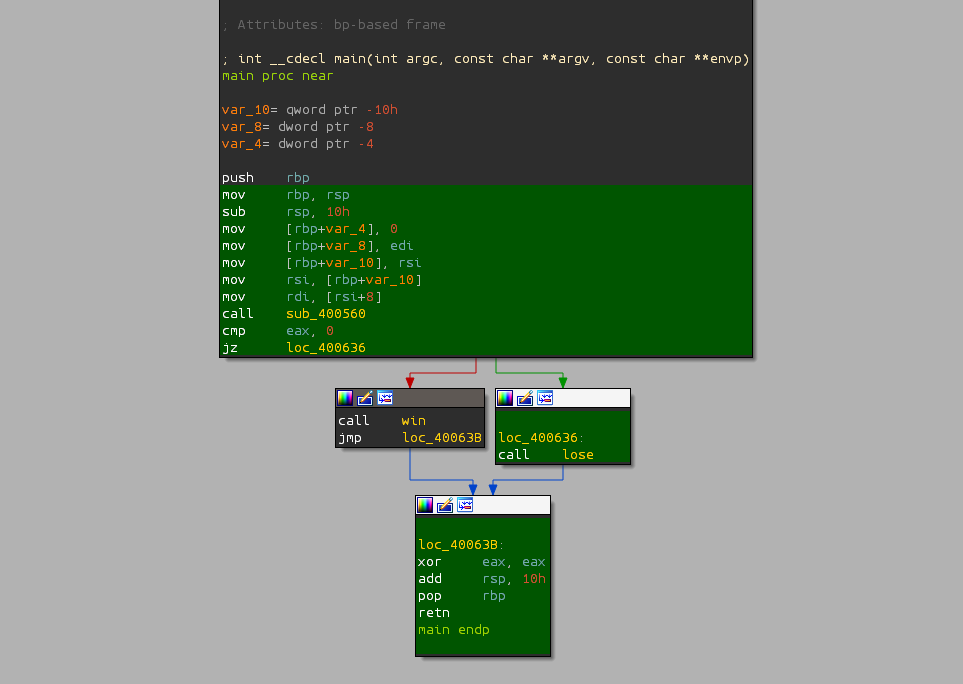Click sub_400560 in the call instruction

[x=326, y=314]
